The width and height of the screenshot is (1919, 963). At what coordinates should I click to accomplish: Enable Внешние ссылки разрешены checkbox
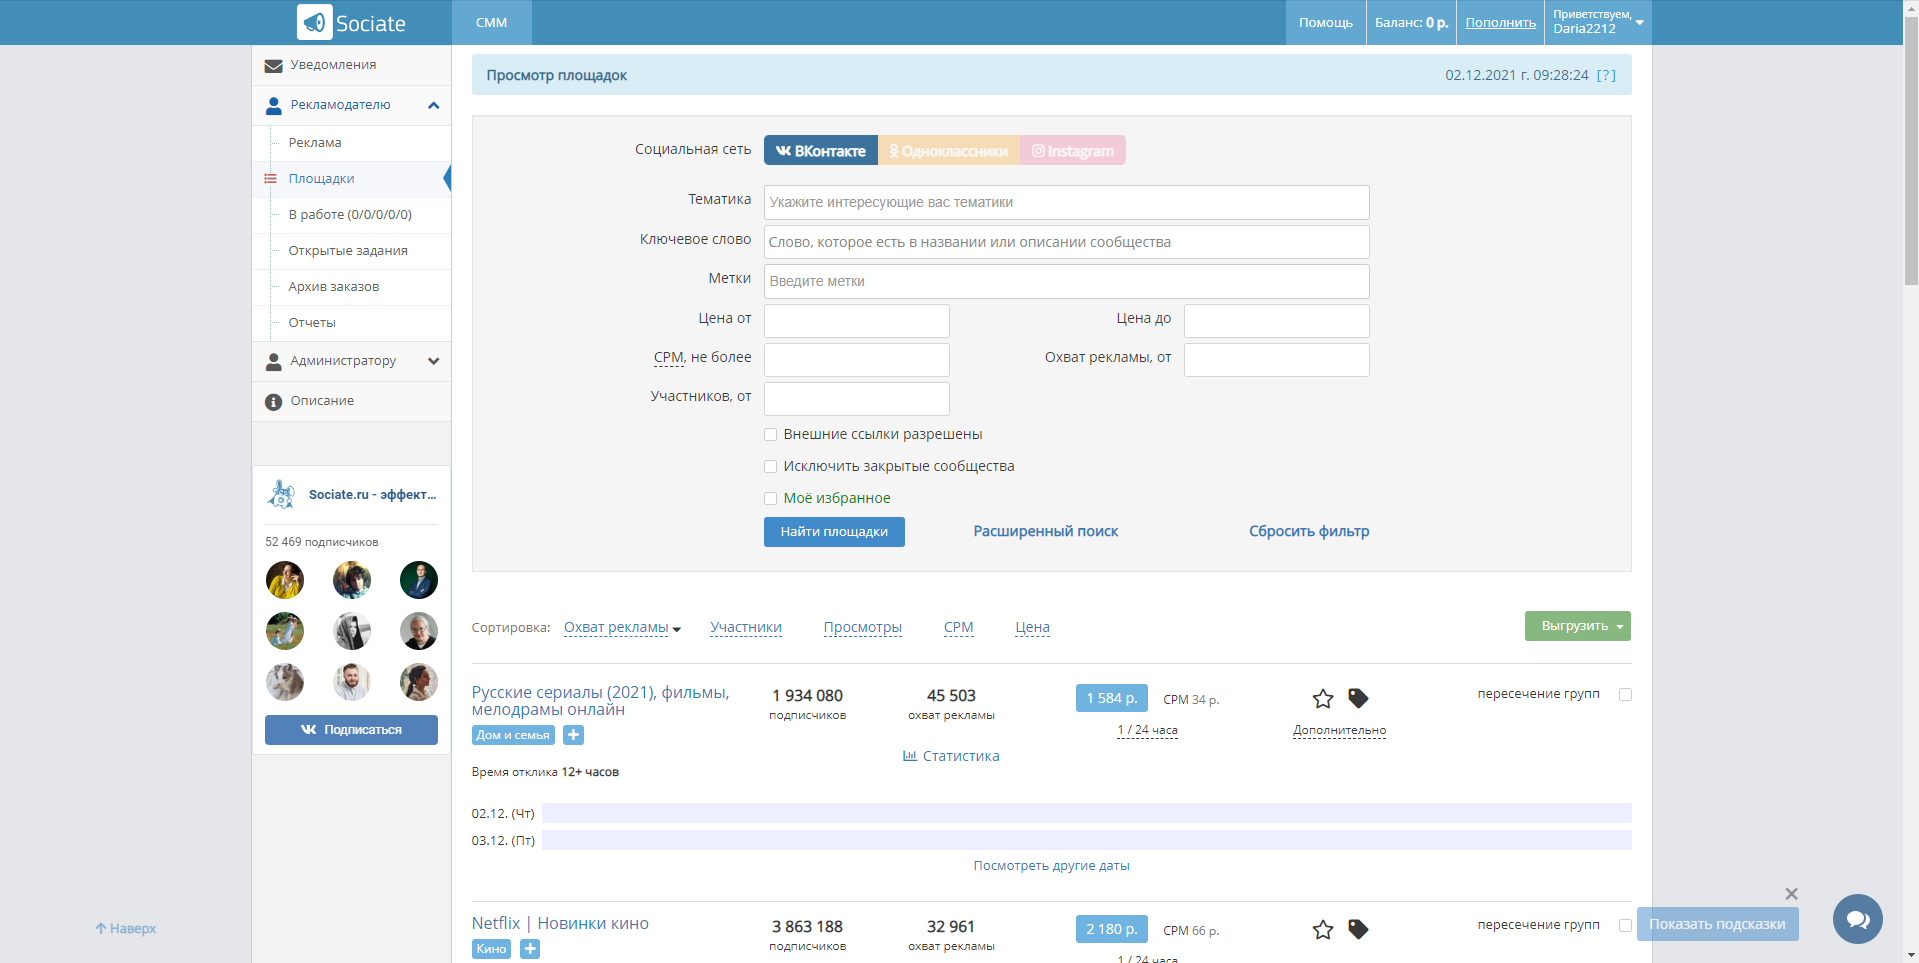point(770,434)
